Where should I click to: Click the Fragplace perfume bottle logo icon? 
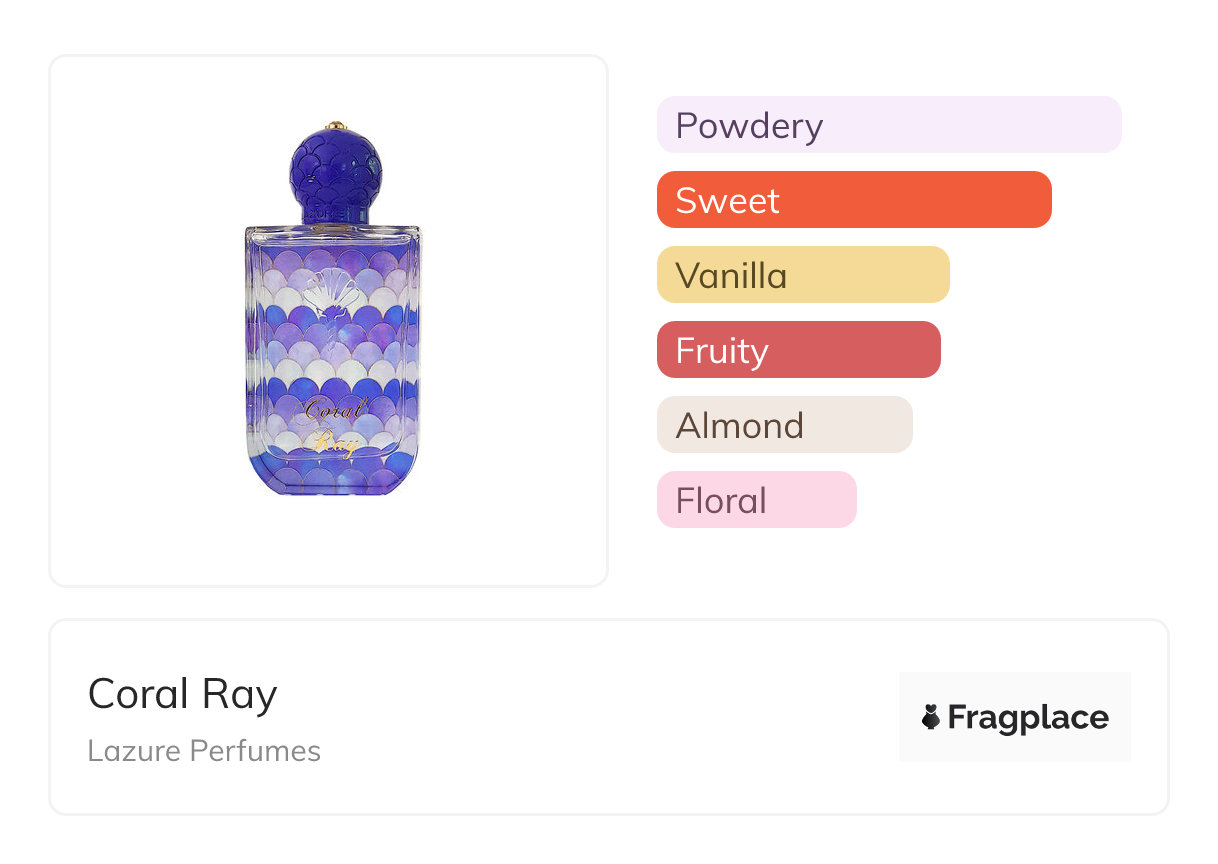pos(931,717)
